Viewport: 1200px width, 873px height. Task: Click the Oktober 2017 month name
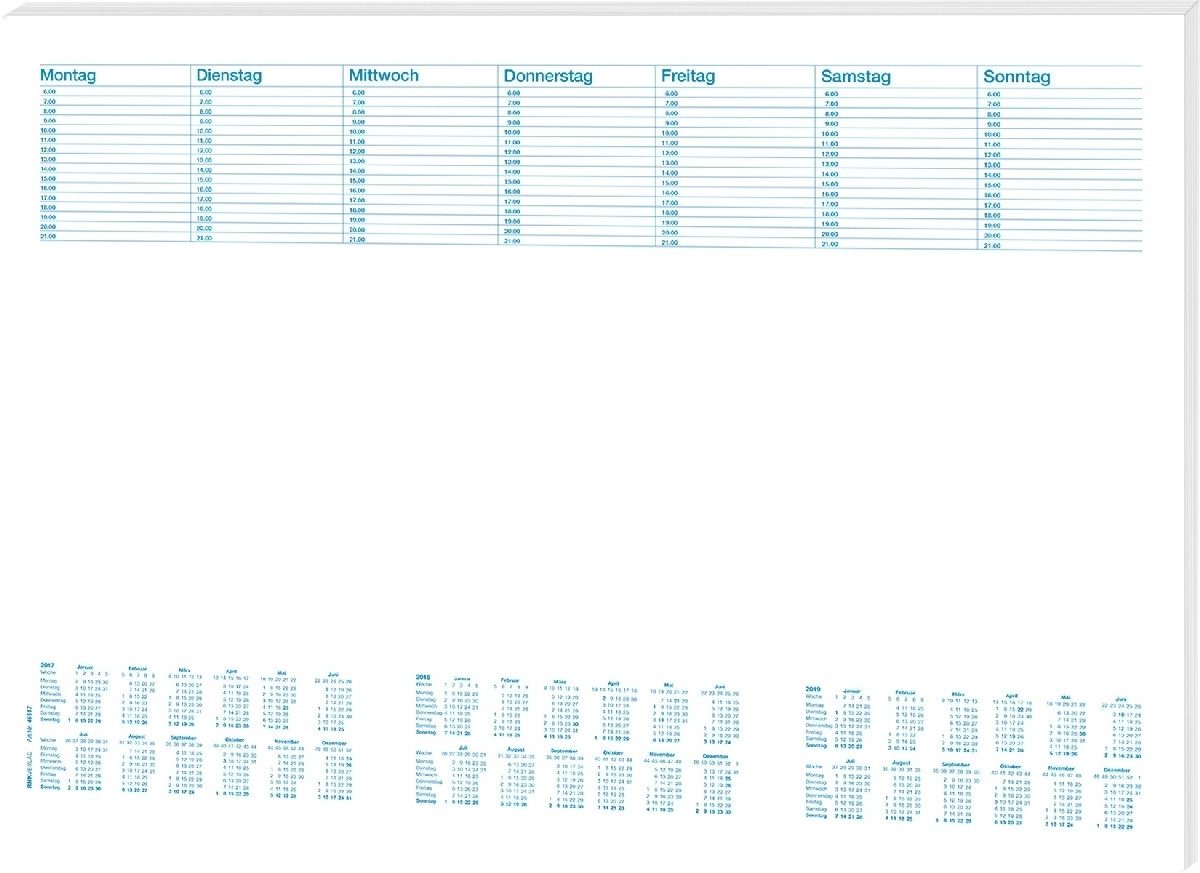pos(235,738)
